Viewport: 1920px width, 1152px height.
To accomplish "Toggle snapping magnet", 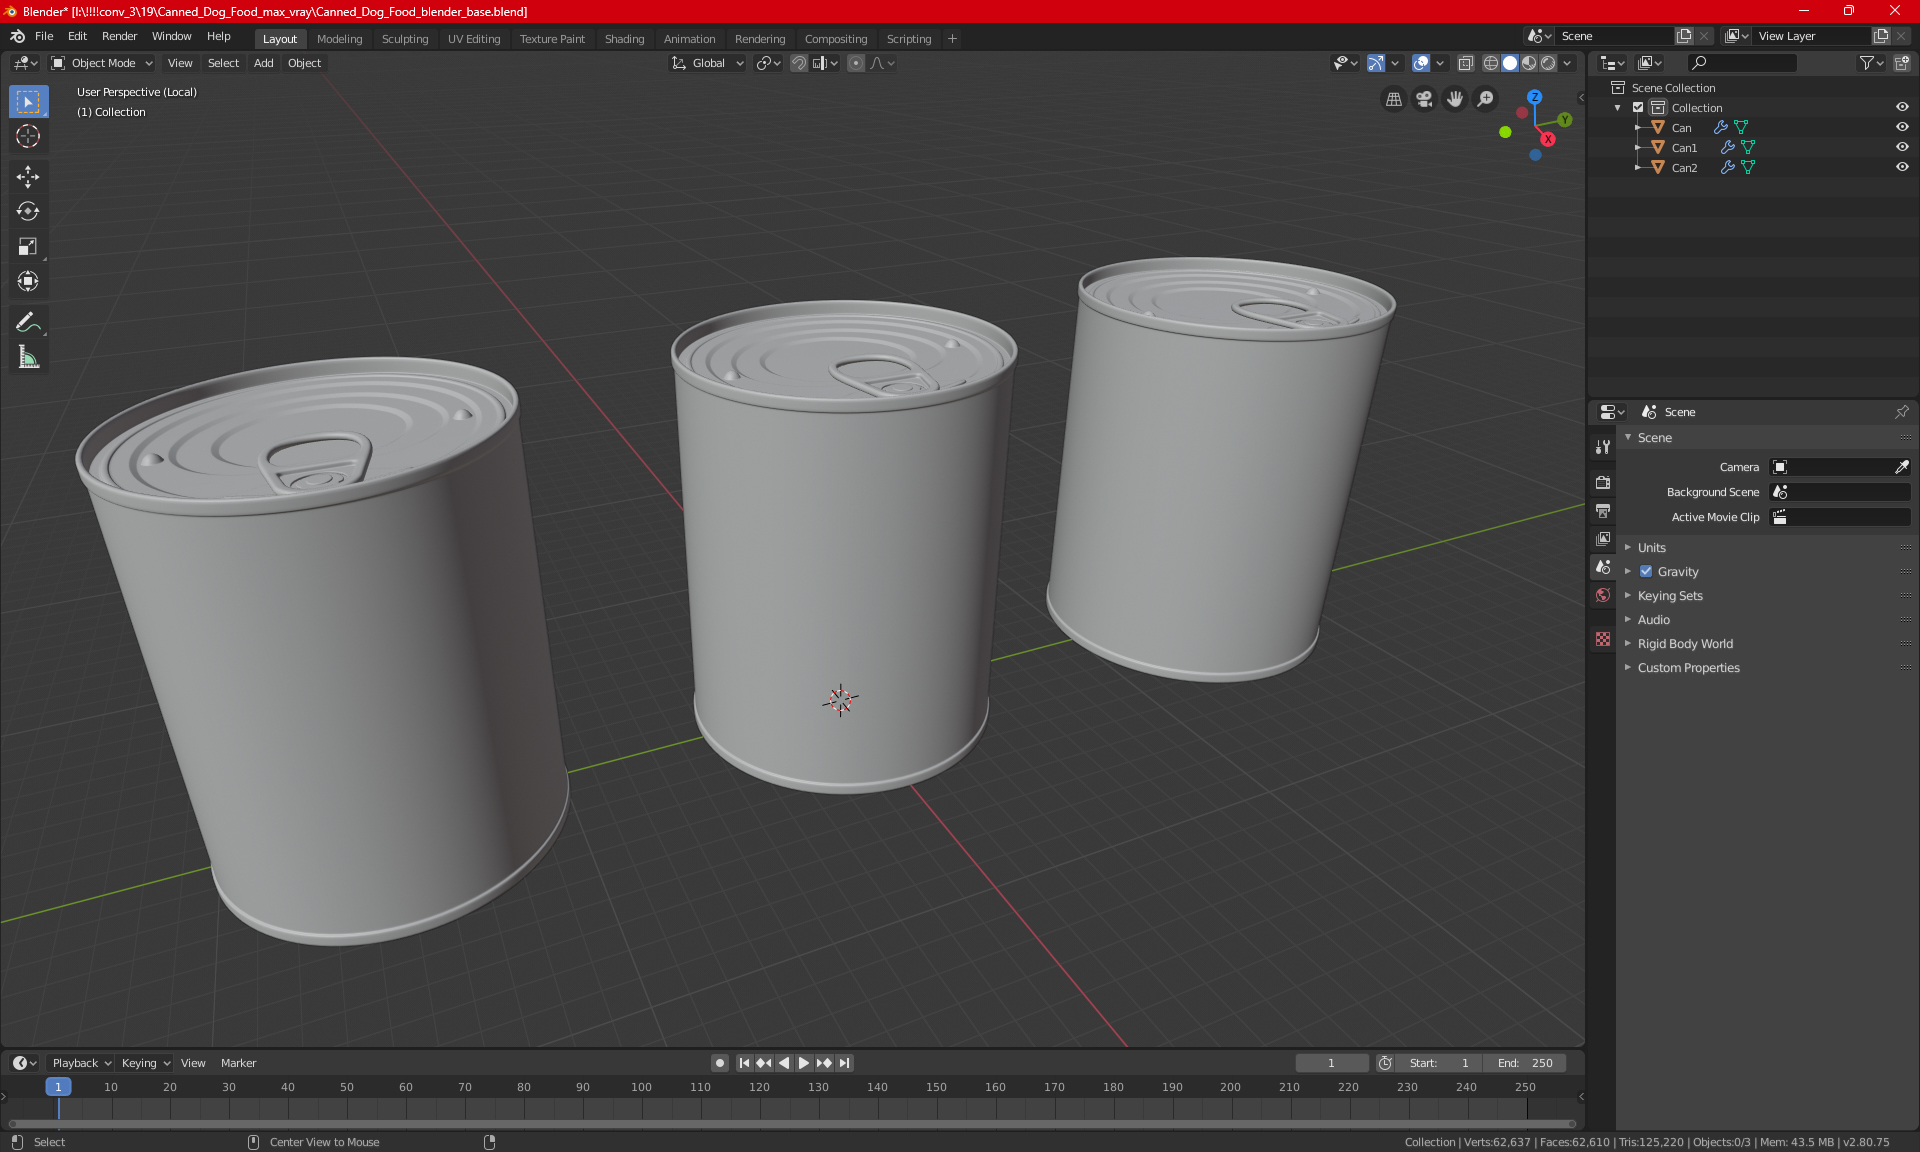I will click(x=799, y=63).
